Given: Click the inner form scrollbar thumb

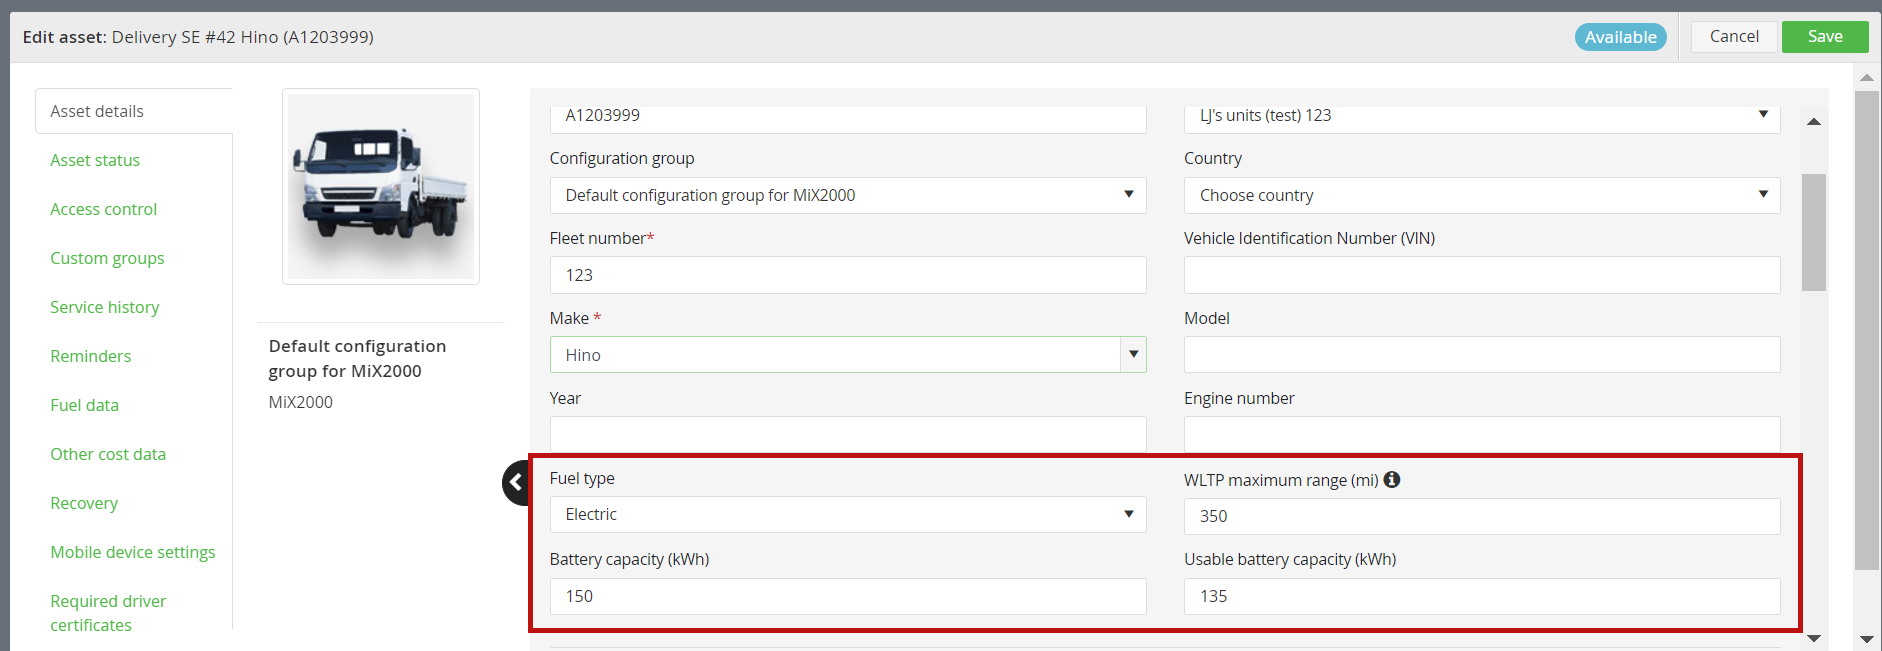Looking at the screenshot, I should pos(1814,232).
